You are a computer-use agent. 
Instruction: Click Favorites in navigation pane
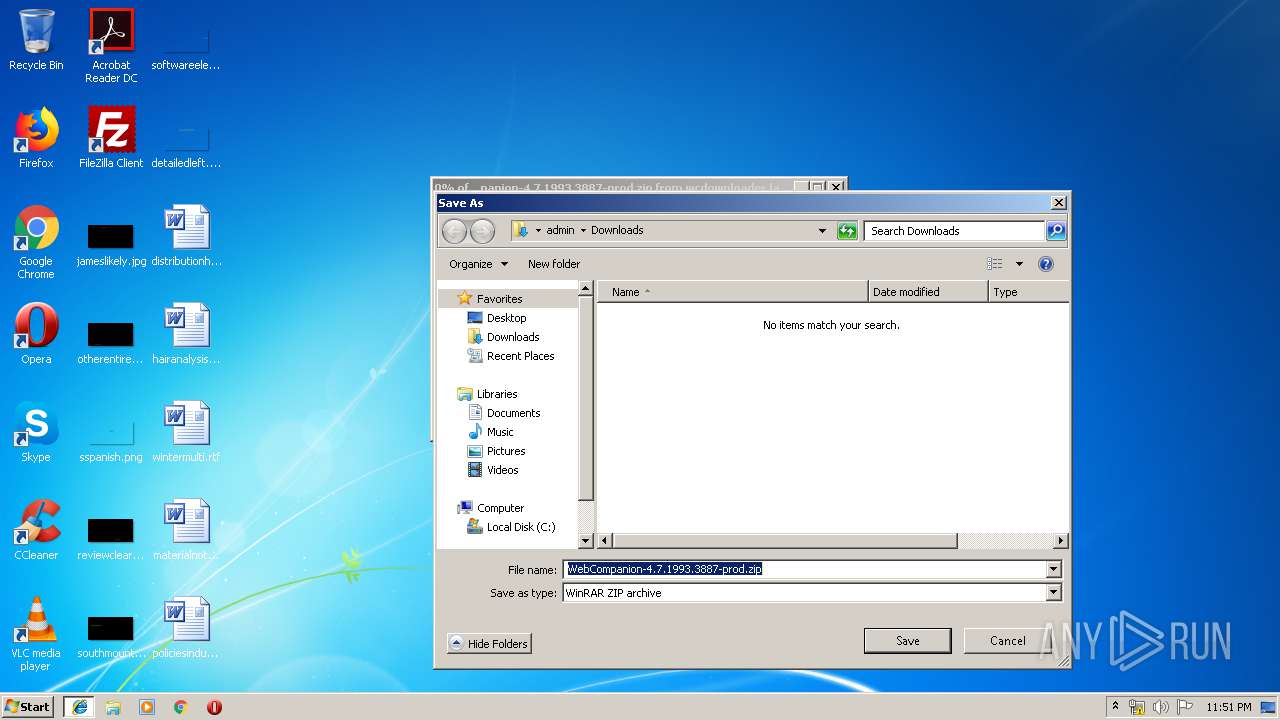(499, 299)
